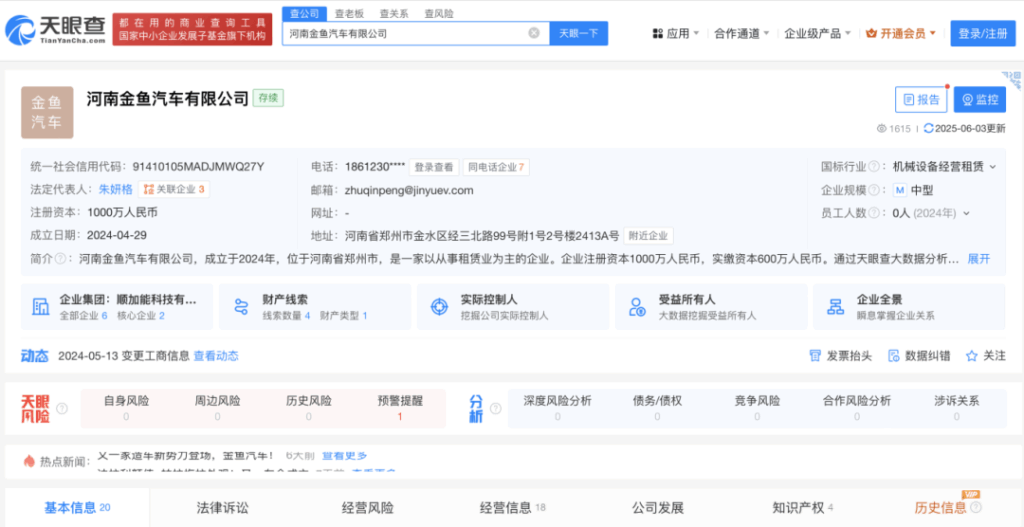Viewport: 1024px width, 527px height.
Task: Open the 法律诉讼 tab
Action: click(x=222, y=508)
